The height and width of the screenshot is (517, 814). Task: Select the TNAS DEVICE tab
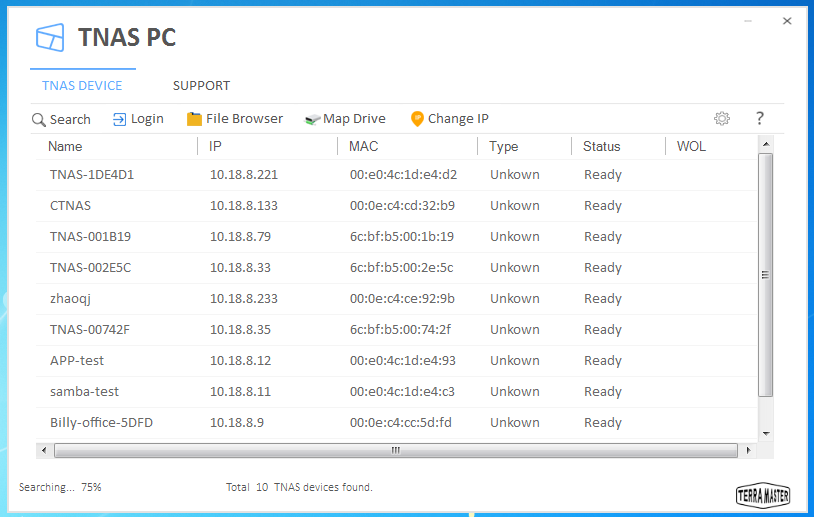82,86
